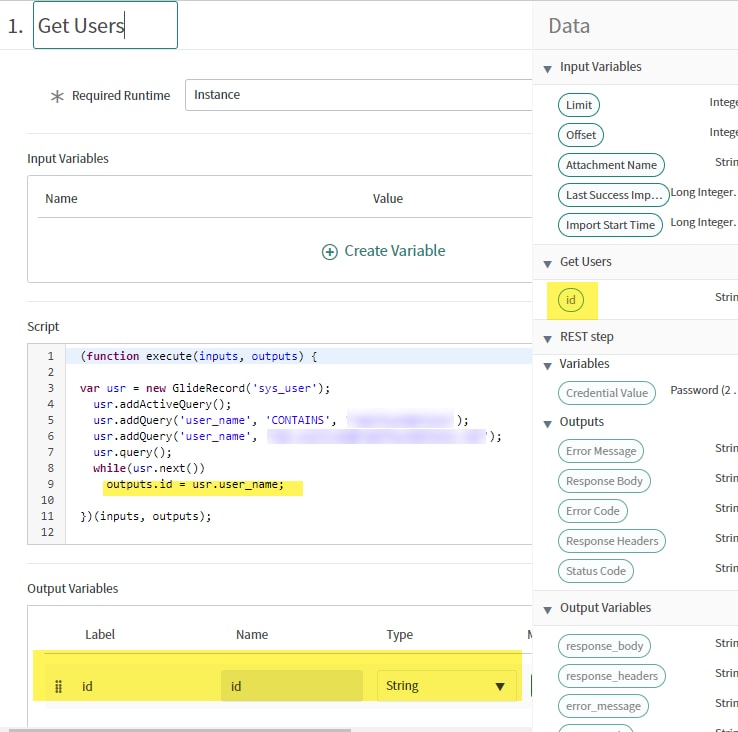The image size is (738, 732).
Task: Click script line 4 usr.addActiveQuery() text
Action: 162,404
